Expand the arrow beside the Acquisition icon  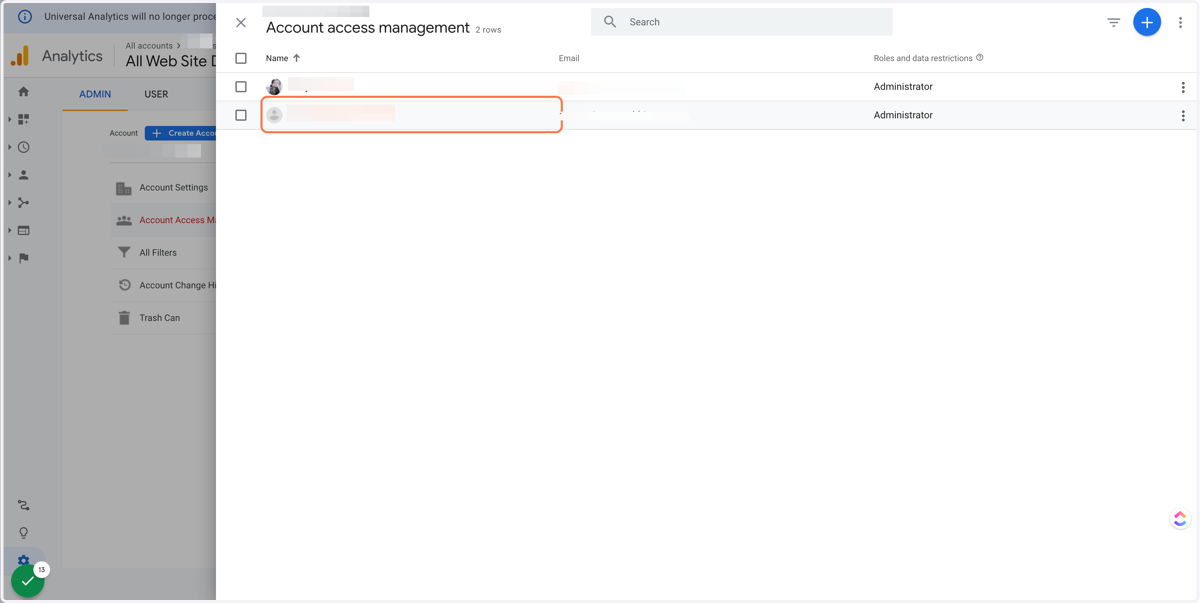[10, 203]
